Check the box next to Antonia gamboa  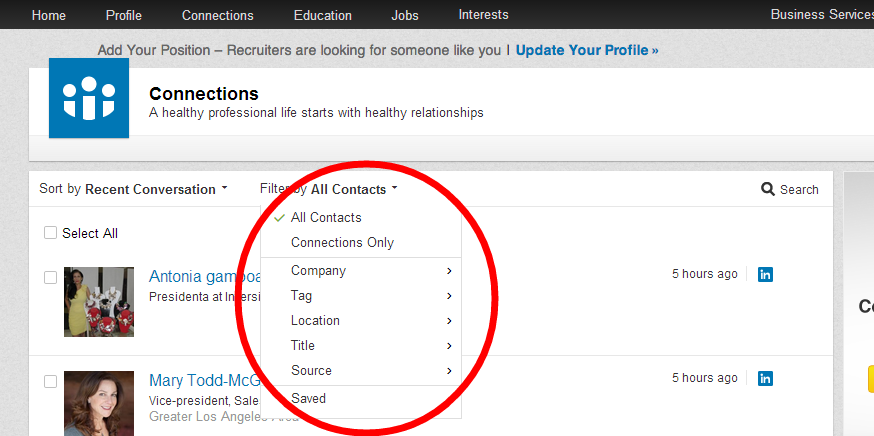(50, 277)
